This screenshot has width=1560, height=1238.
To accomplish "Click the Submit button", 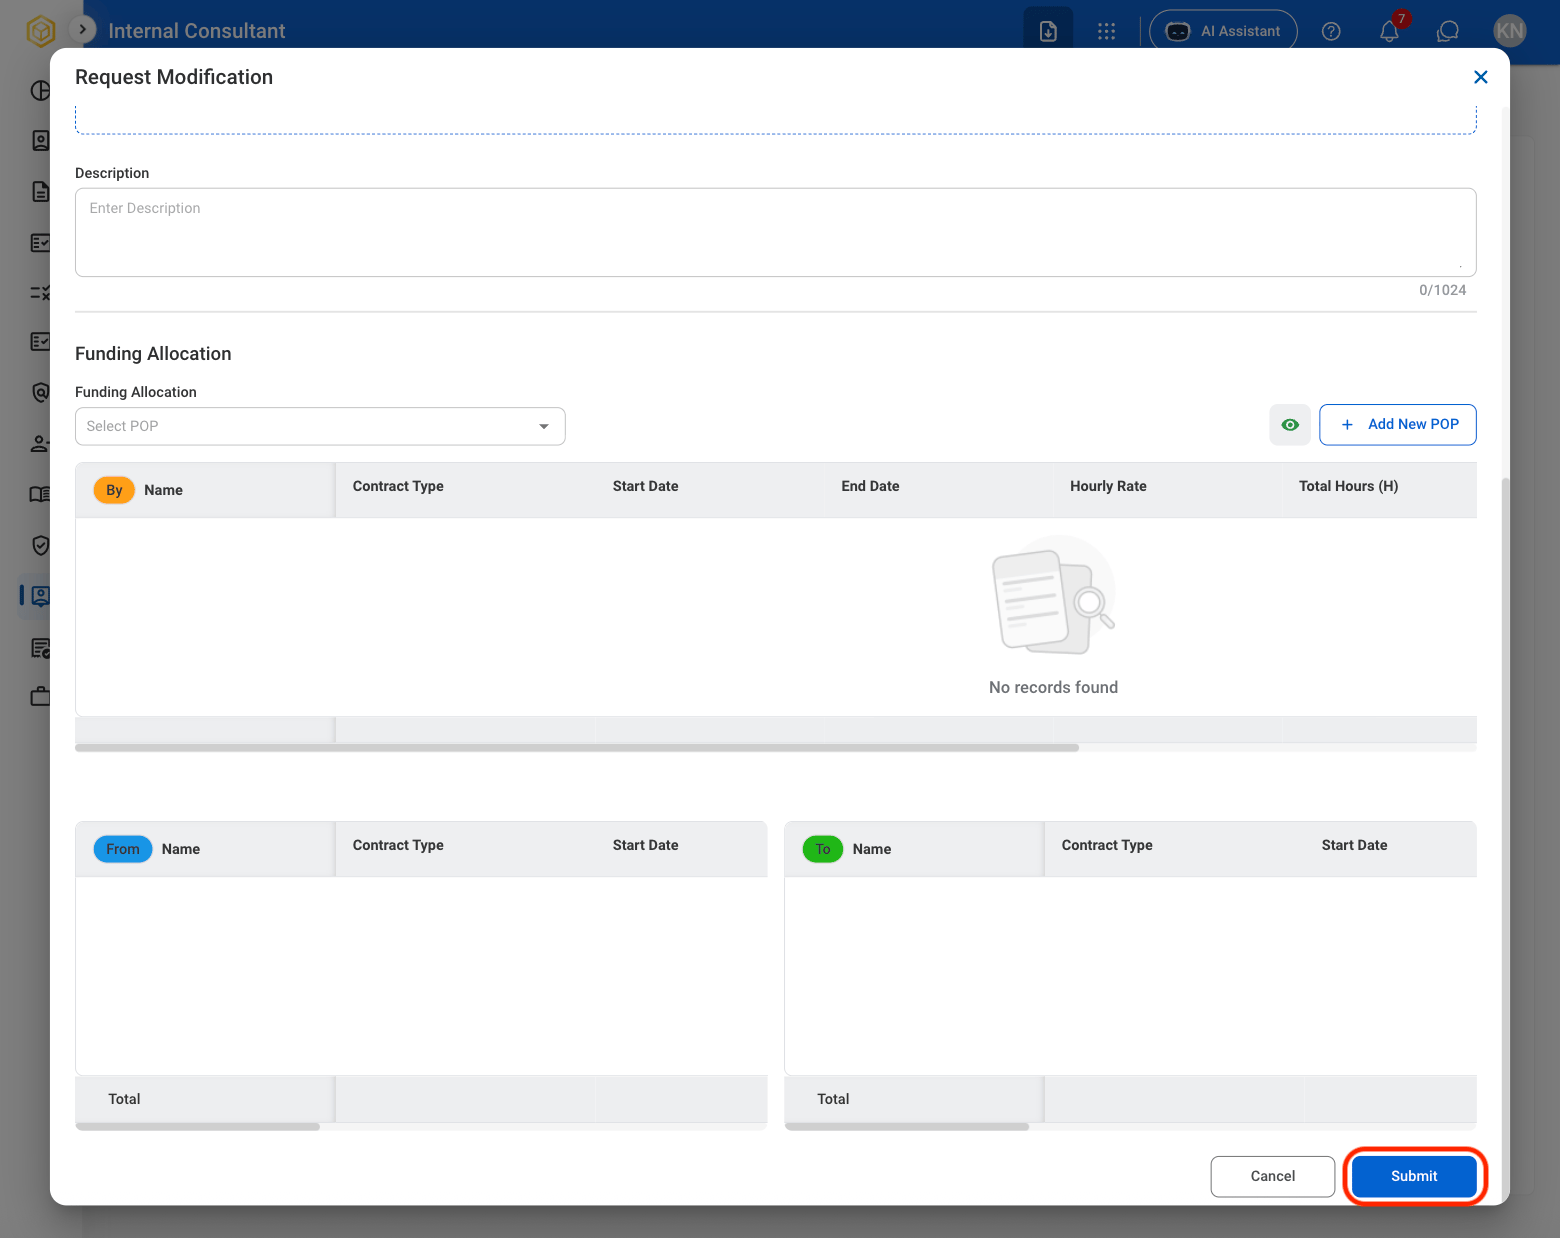I will 1414,1176.
